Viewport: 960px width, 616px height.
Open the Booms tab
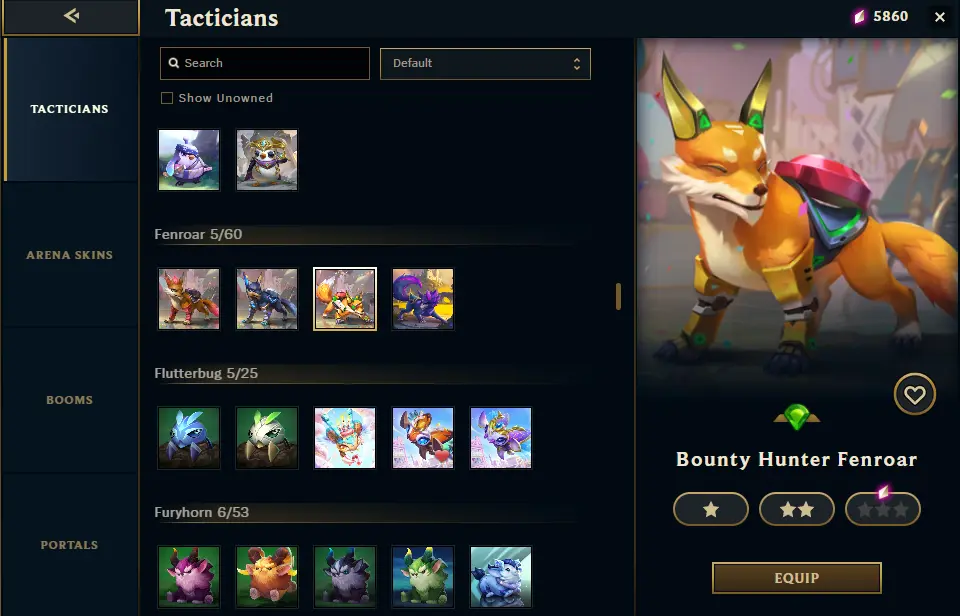click(70, 400)
